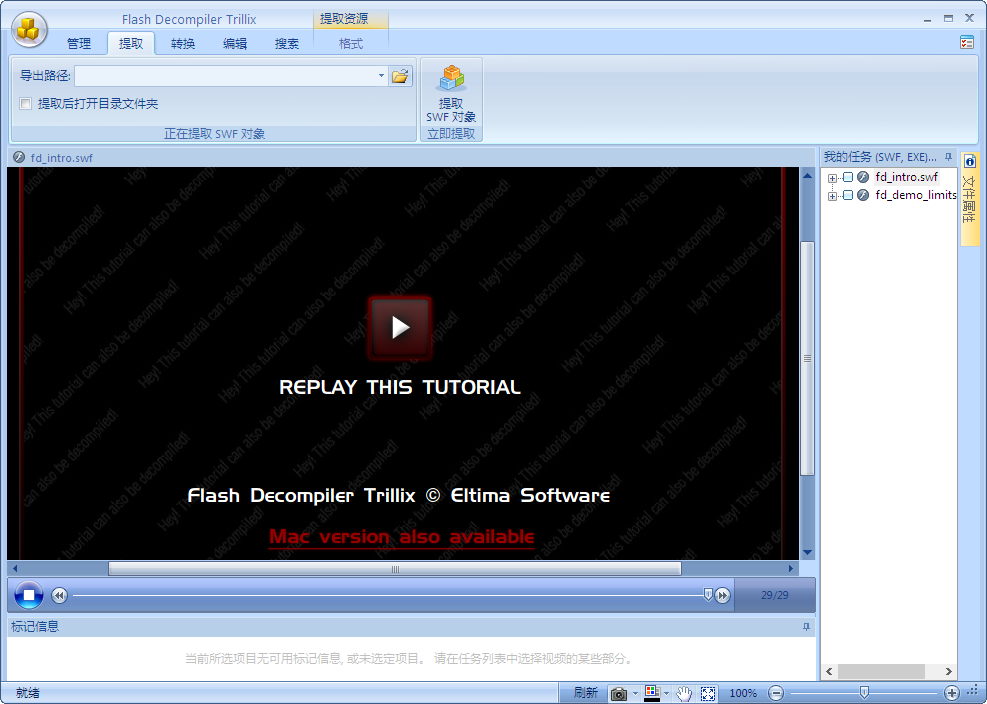Switch to the 转换 ribbon tab

click(x=183, y=43)
